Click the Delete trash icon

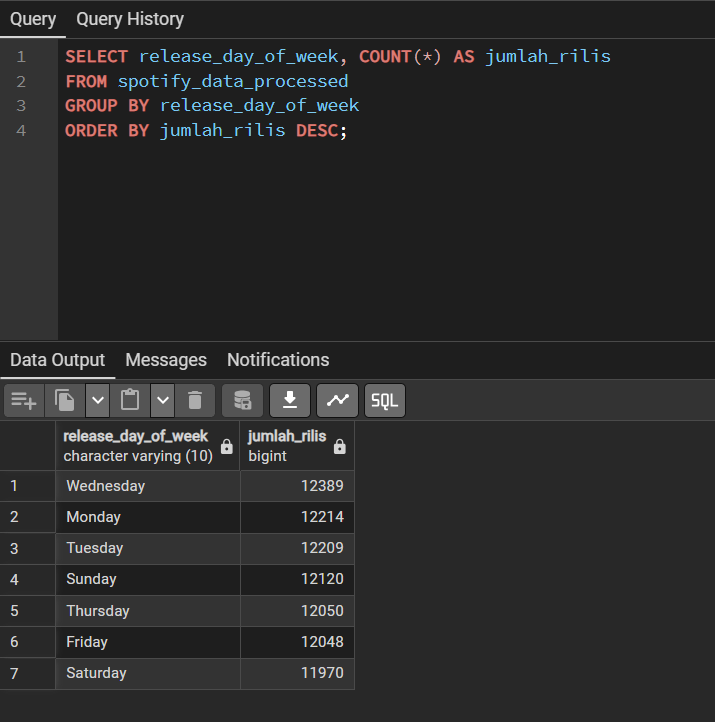[x=195, y=400]
